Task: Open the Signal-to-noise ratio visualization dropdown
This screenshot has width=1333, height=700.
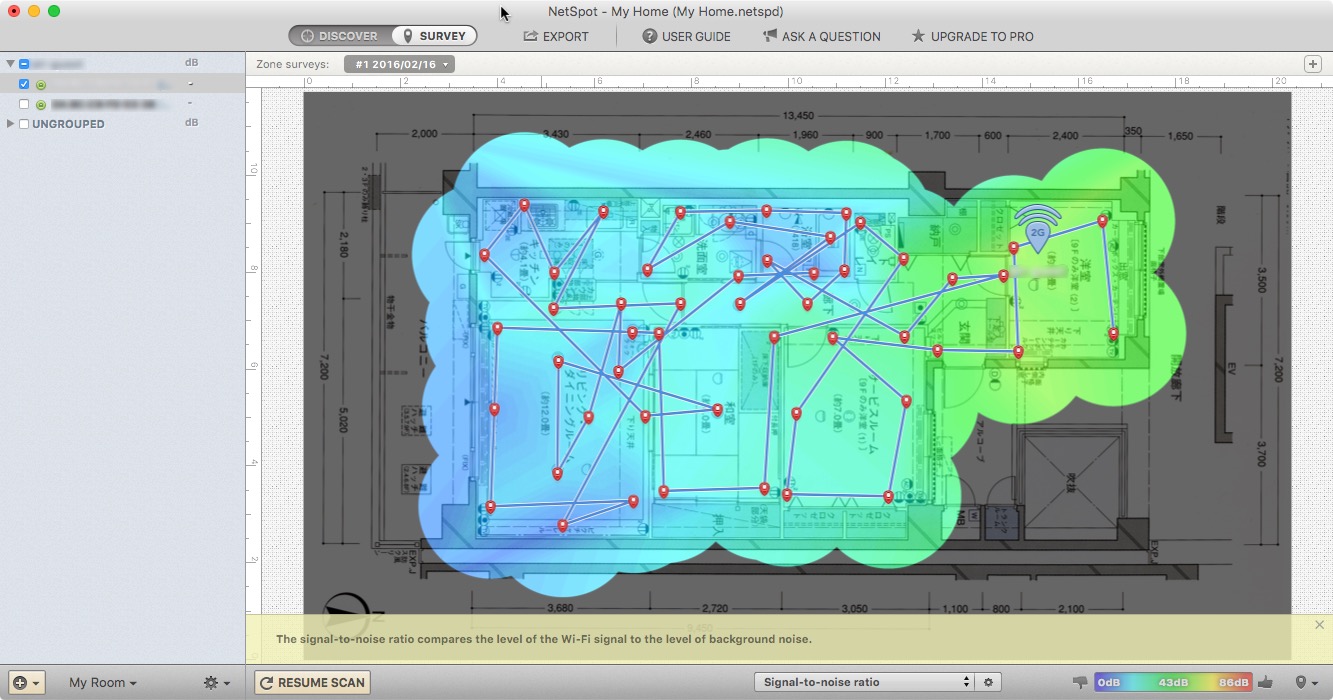Action: [864, 682]
